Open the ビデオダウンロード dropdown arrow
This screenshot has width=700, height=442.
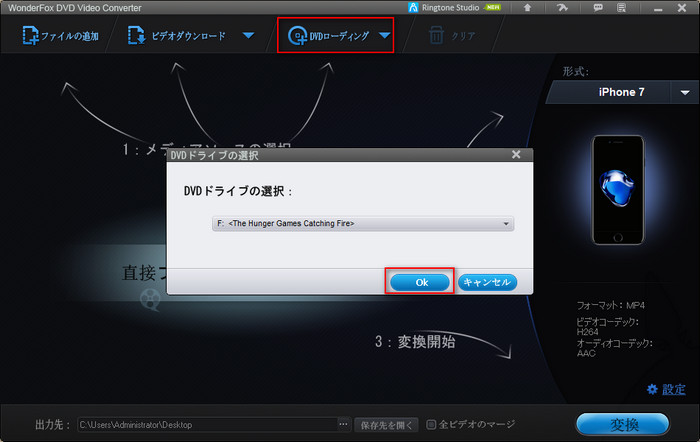coord(249,37)
